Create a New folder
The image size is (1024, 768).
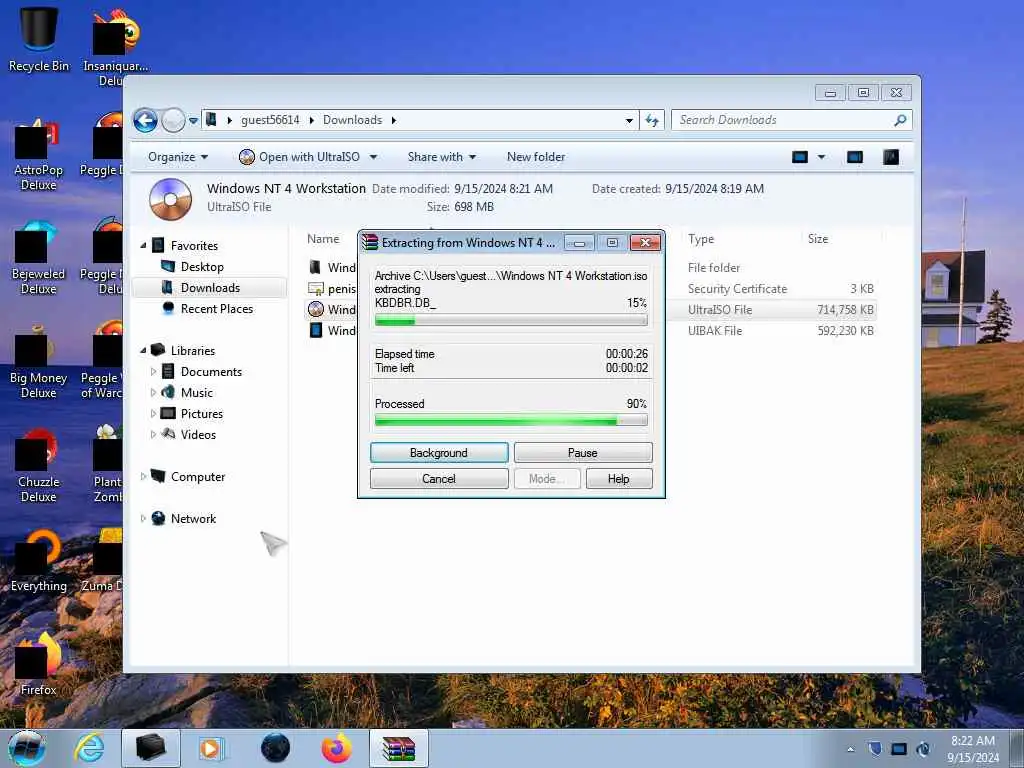[536, 157]
